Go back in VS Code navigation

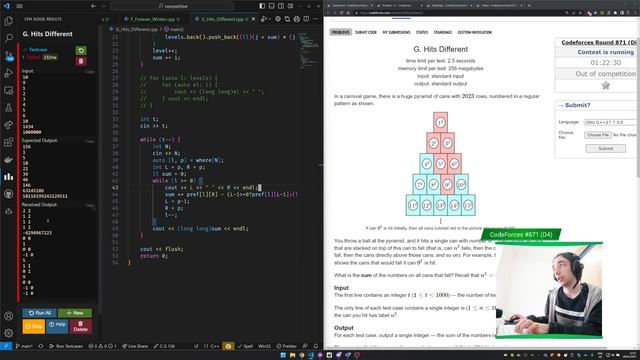(93, 6)
